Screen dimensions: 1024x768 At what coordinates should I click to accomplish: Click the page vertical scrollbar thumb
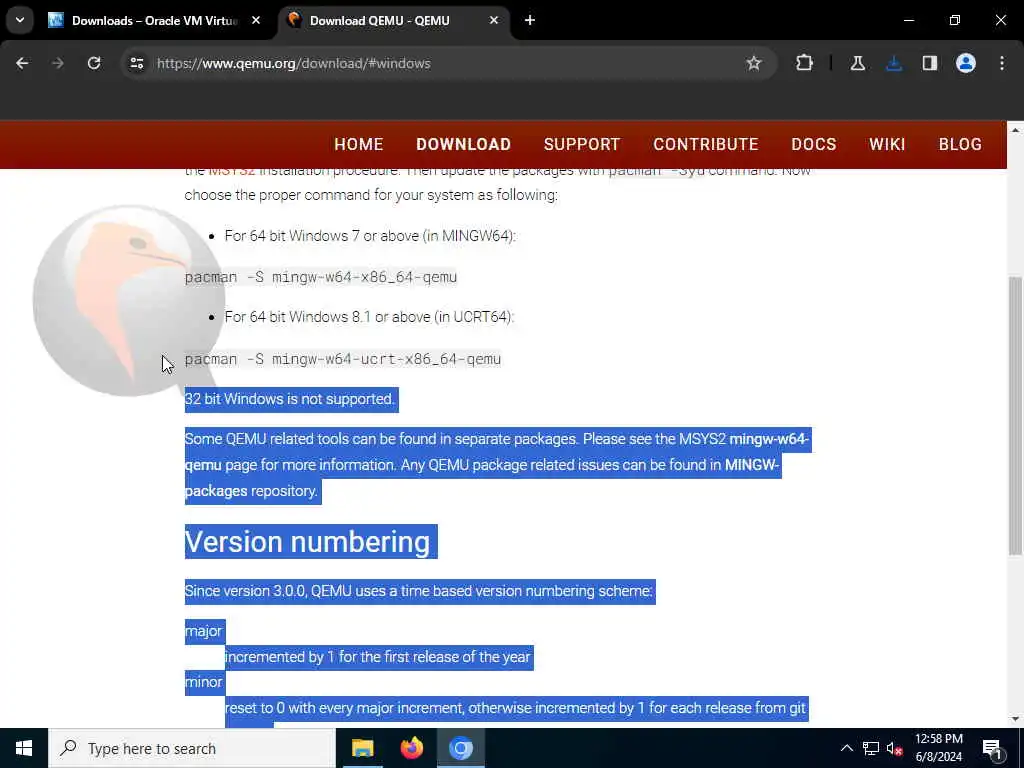click(1015, 416)
